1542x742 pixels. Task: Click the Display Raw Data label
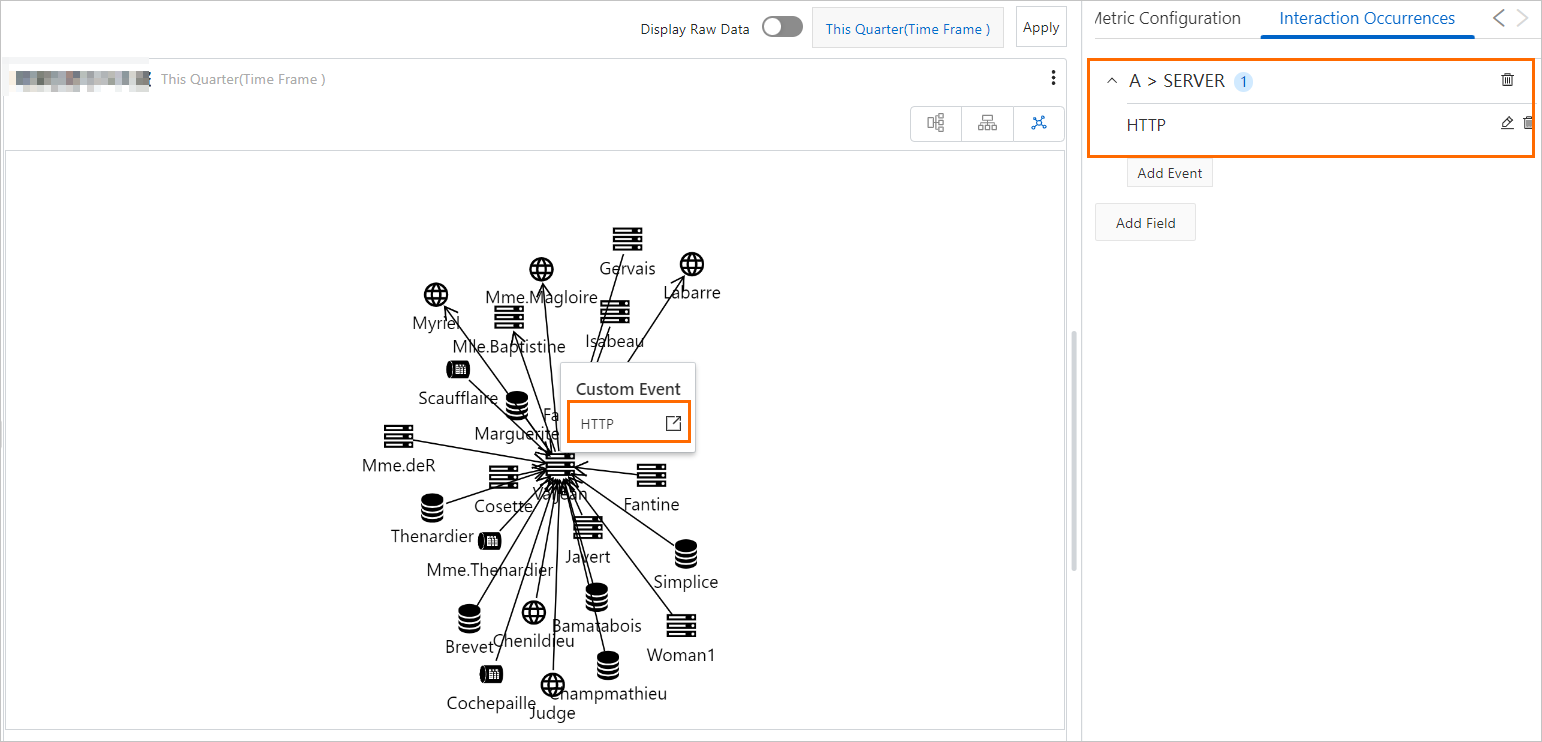pyautogui.click(x=695, y=29)
